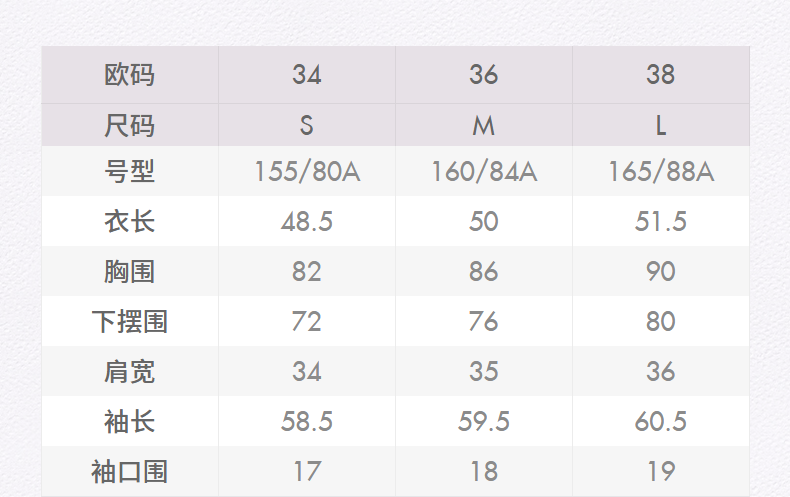Click the 欧码 row header cell
The height and width of the screenshot is (497, 790).
click(x=130, y=75)
